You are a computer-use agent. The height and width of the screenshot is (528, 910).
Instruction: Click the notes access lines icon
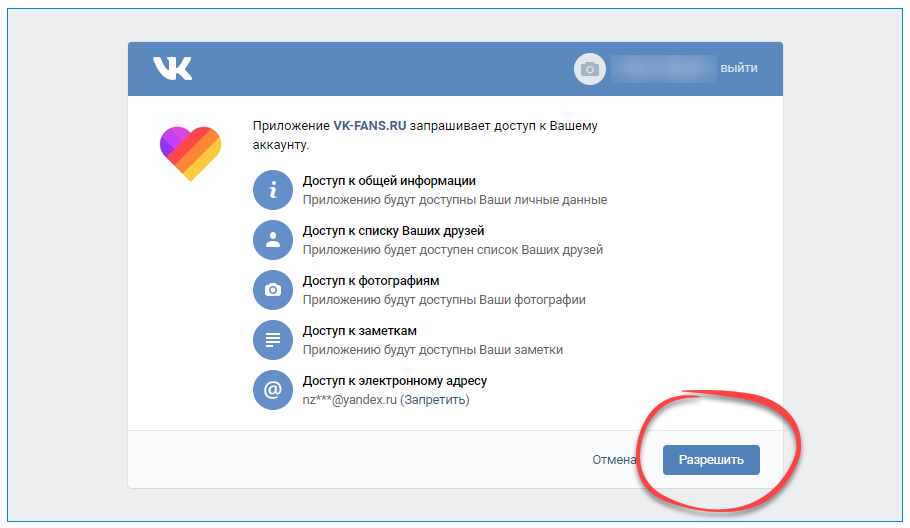[272, 340]
